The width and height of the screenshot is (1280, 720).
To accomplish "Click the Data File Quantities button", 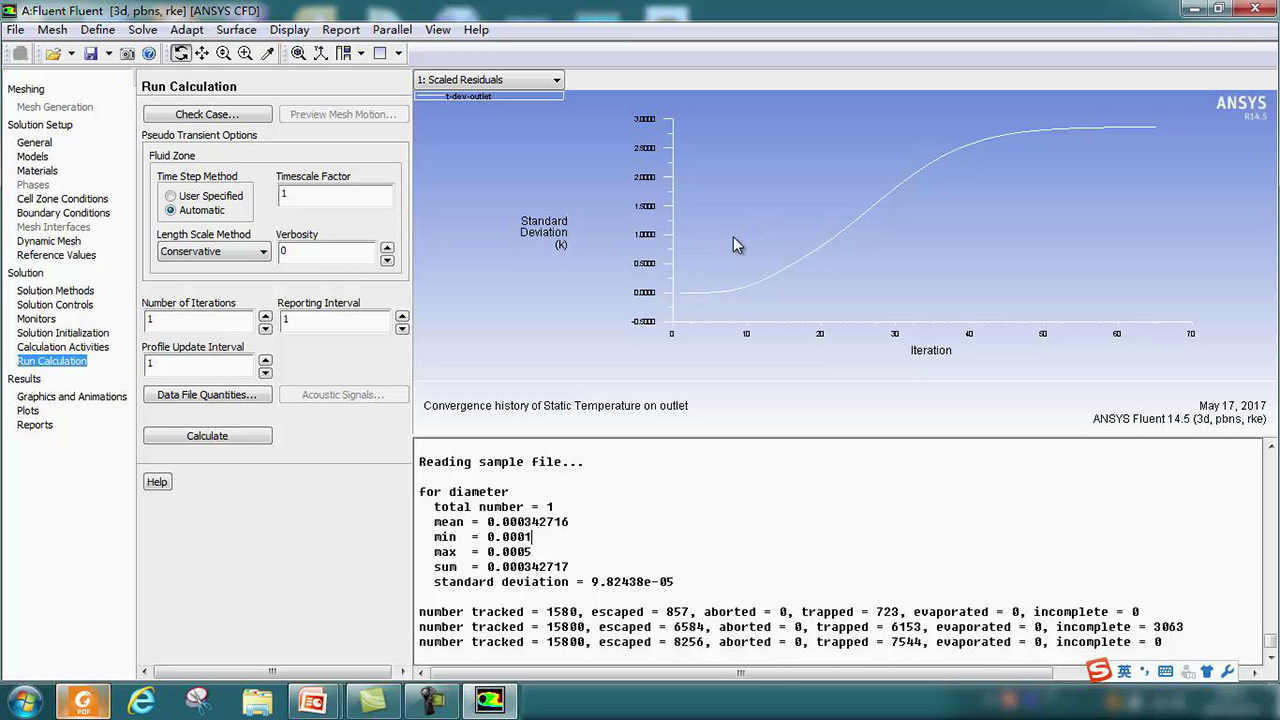I will 208,395.
